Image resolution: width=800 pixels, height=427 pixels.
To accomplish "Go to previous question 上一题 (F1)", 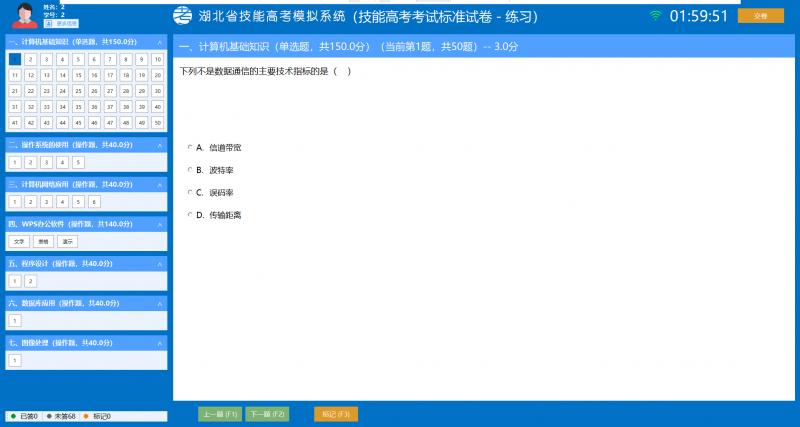I will point(220,414).
